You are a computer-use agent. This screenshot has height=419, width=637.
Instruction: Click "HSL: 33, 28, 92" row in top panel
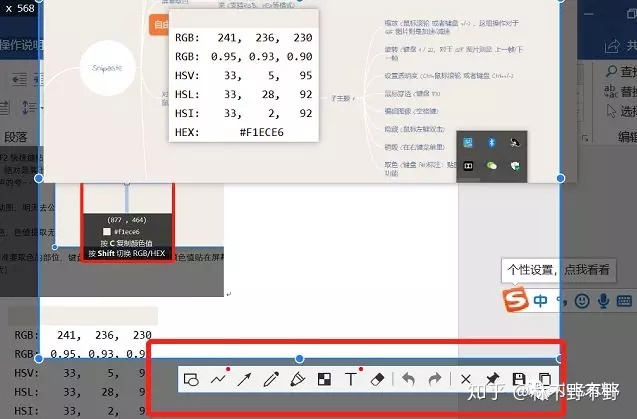coord(243,94)
